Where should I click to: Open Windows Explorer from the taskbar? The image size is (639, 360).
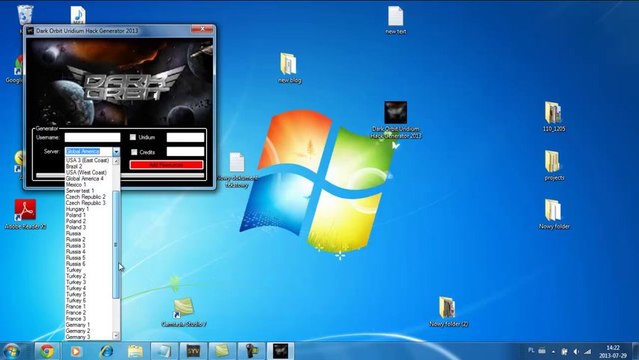pos(135,351)
